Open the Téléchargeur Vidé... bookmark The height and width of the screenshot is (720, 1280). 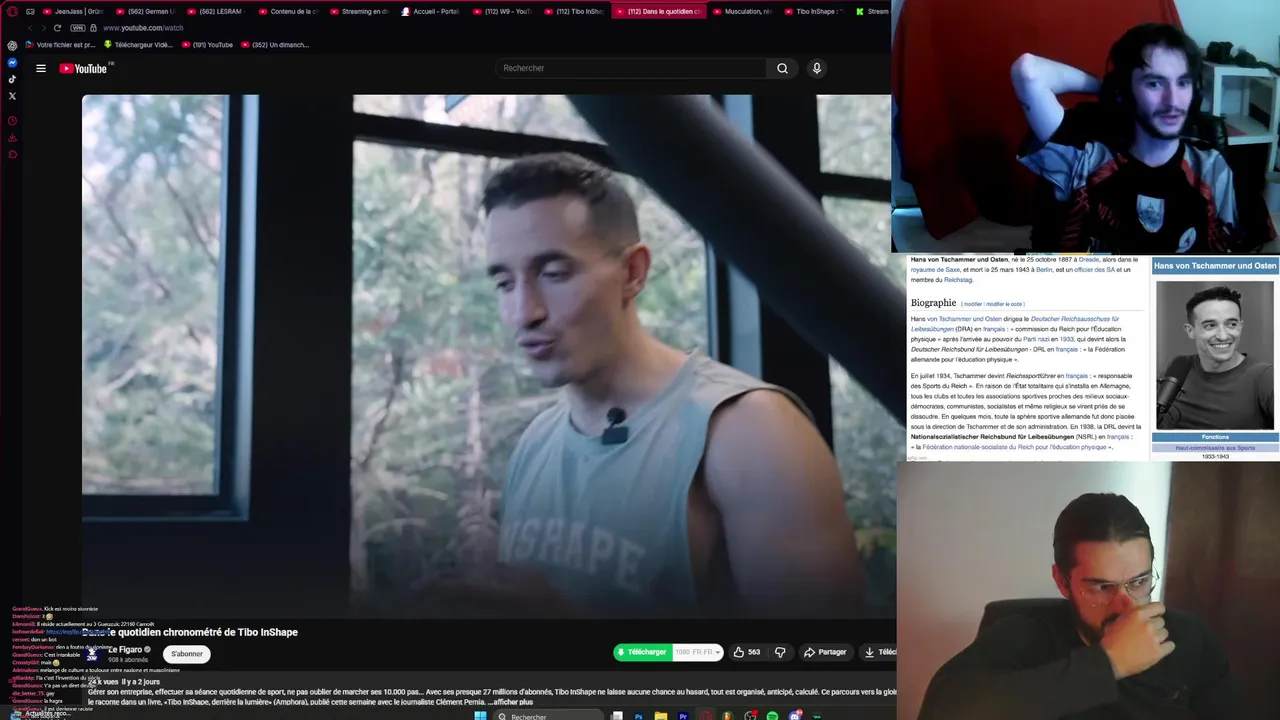click(x=137, y=45)
